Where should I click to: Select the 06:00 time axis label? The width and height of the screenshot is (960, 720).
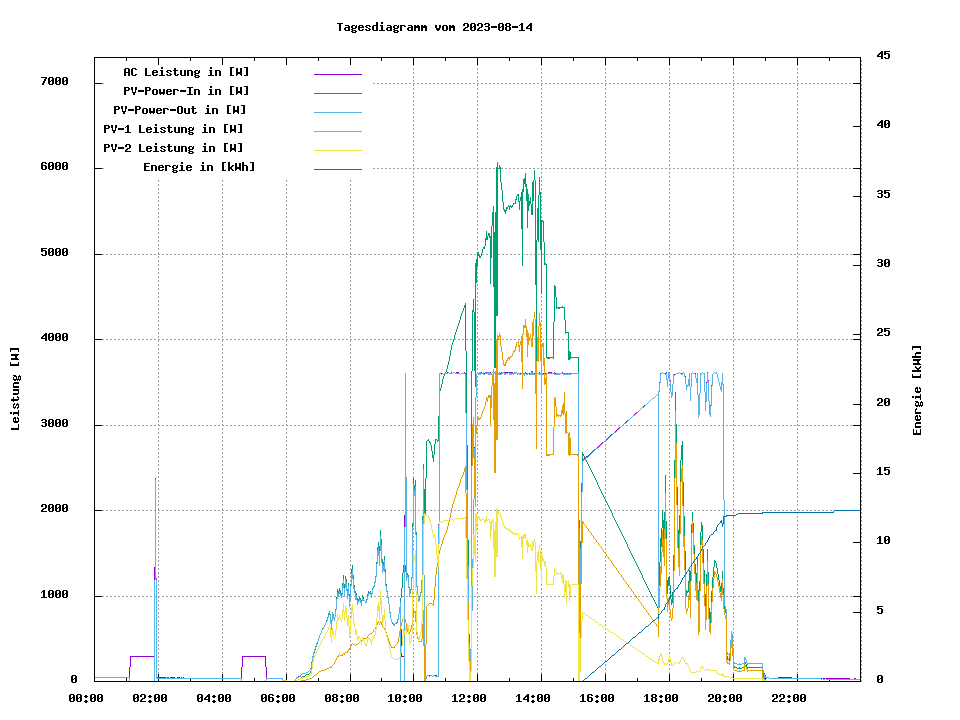pos(277,698)
